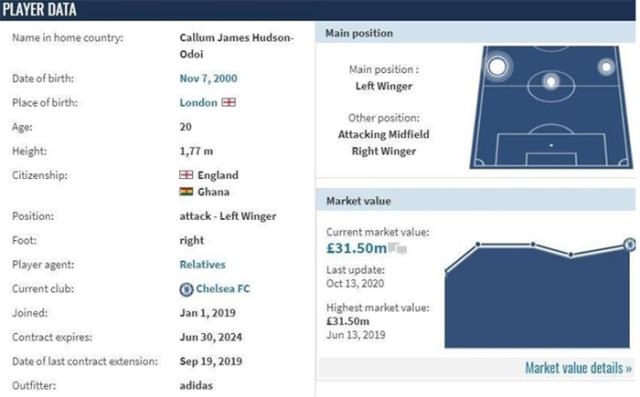
Task: Open the Relatives player agent link
Action: [x=202, y=264]
